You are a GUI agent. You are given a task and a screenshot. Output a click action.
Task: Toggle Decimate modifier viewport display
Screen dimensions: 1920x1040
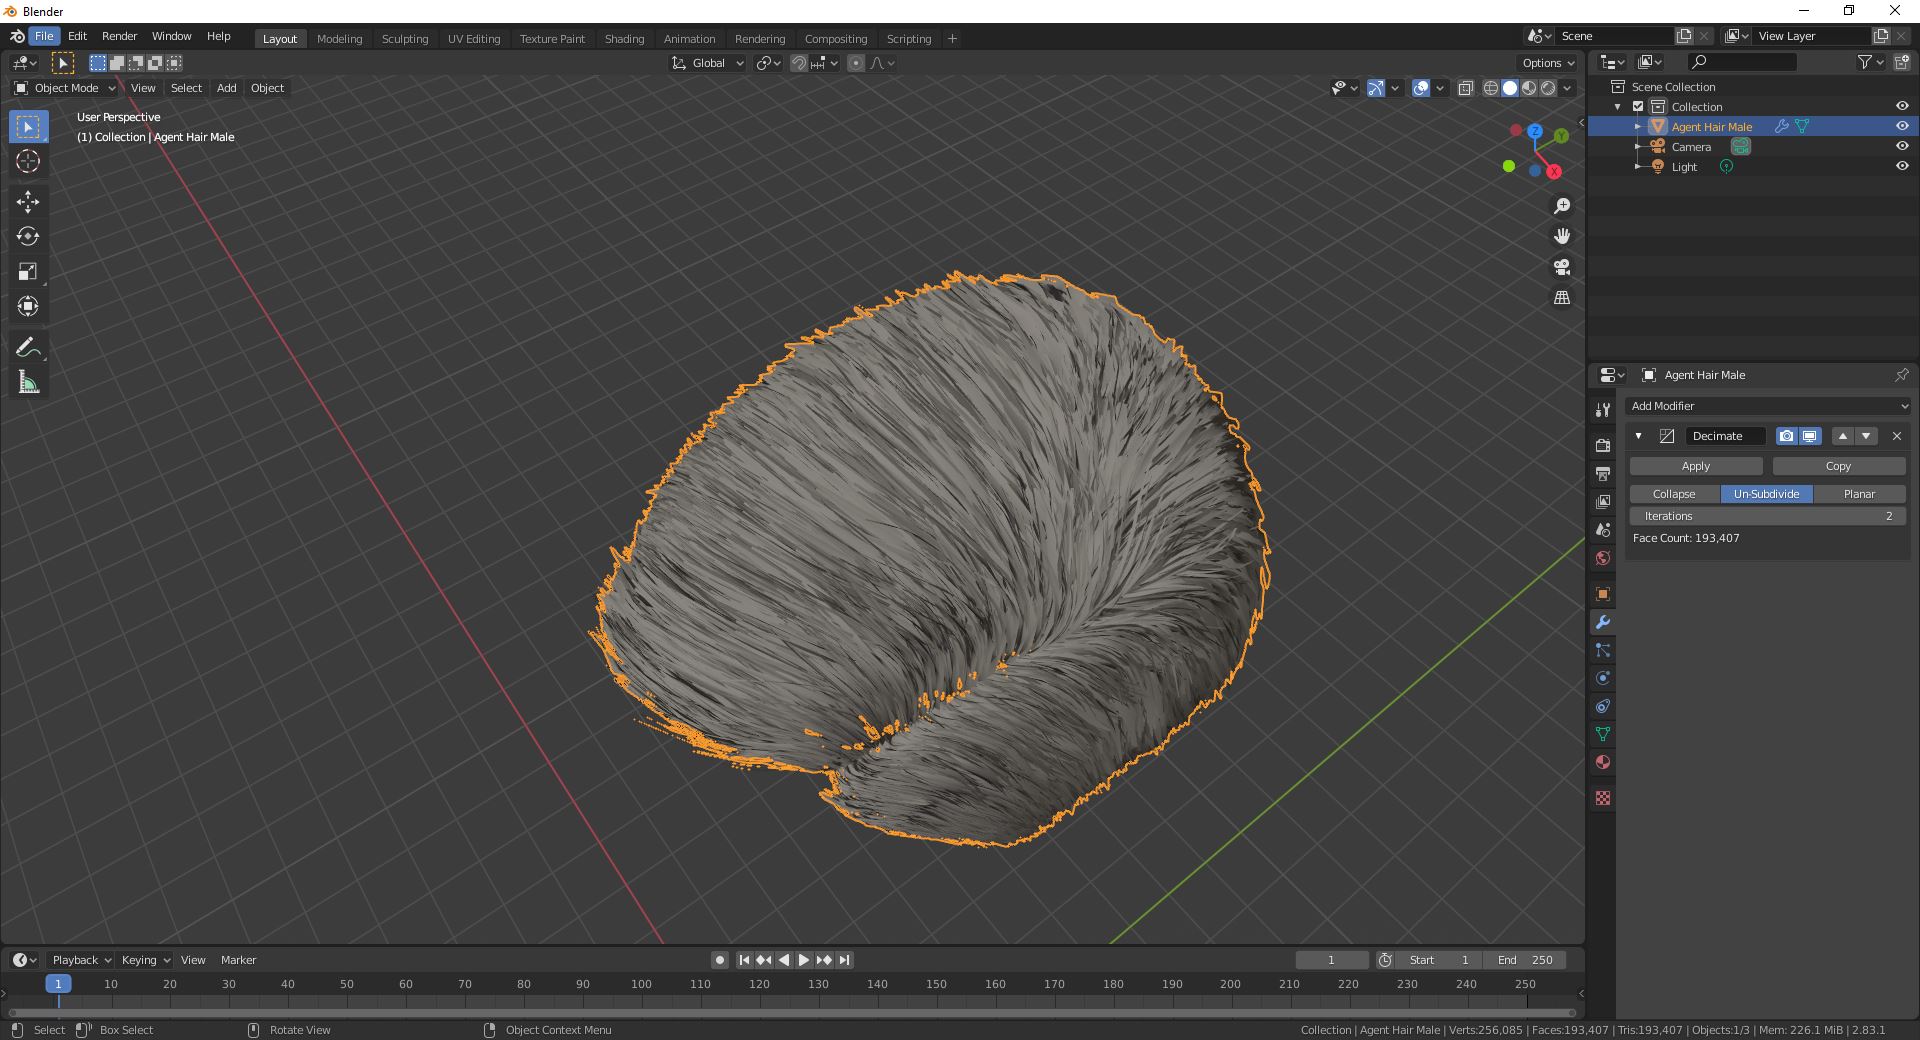(x=1810, y=436)
